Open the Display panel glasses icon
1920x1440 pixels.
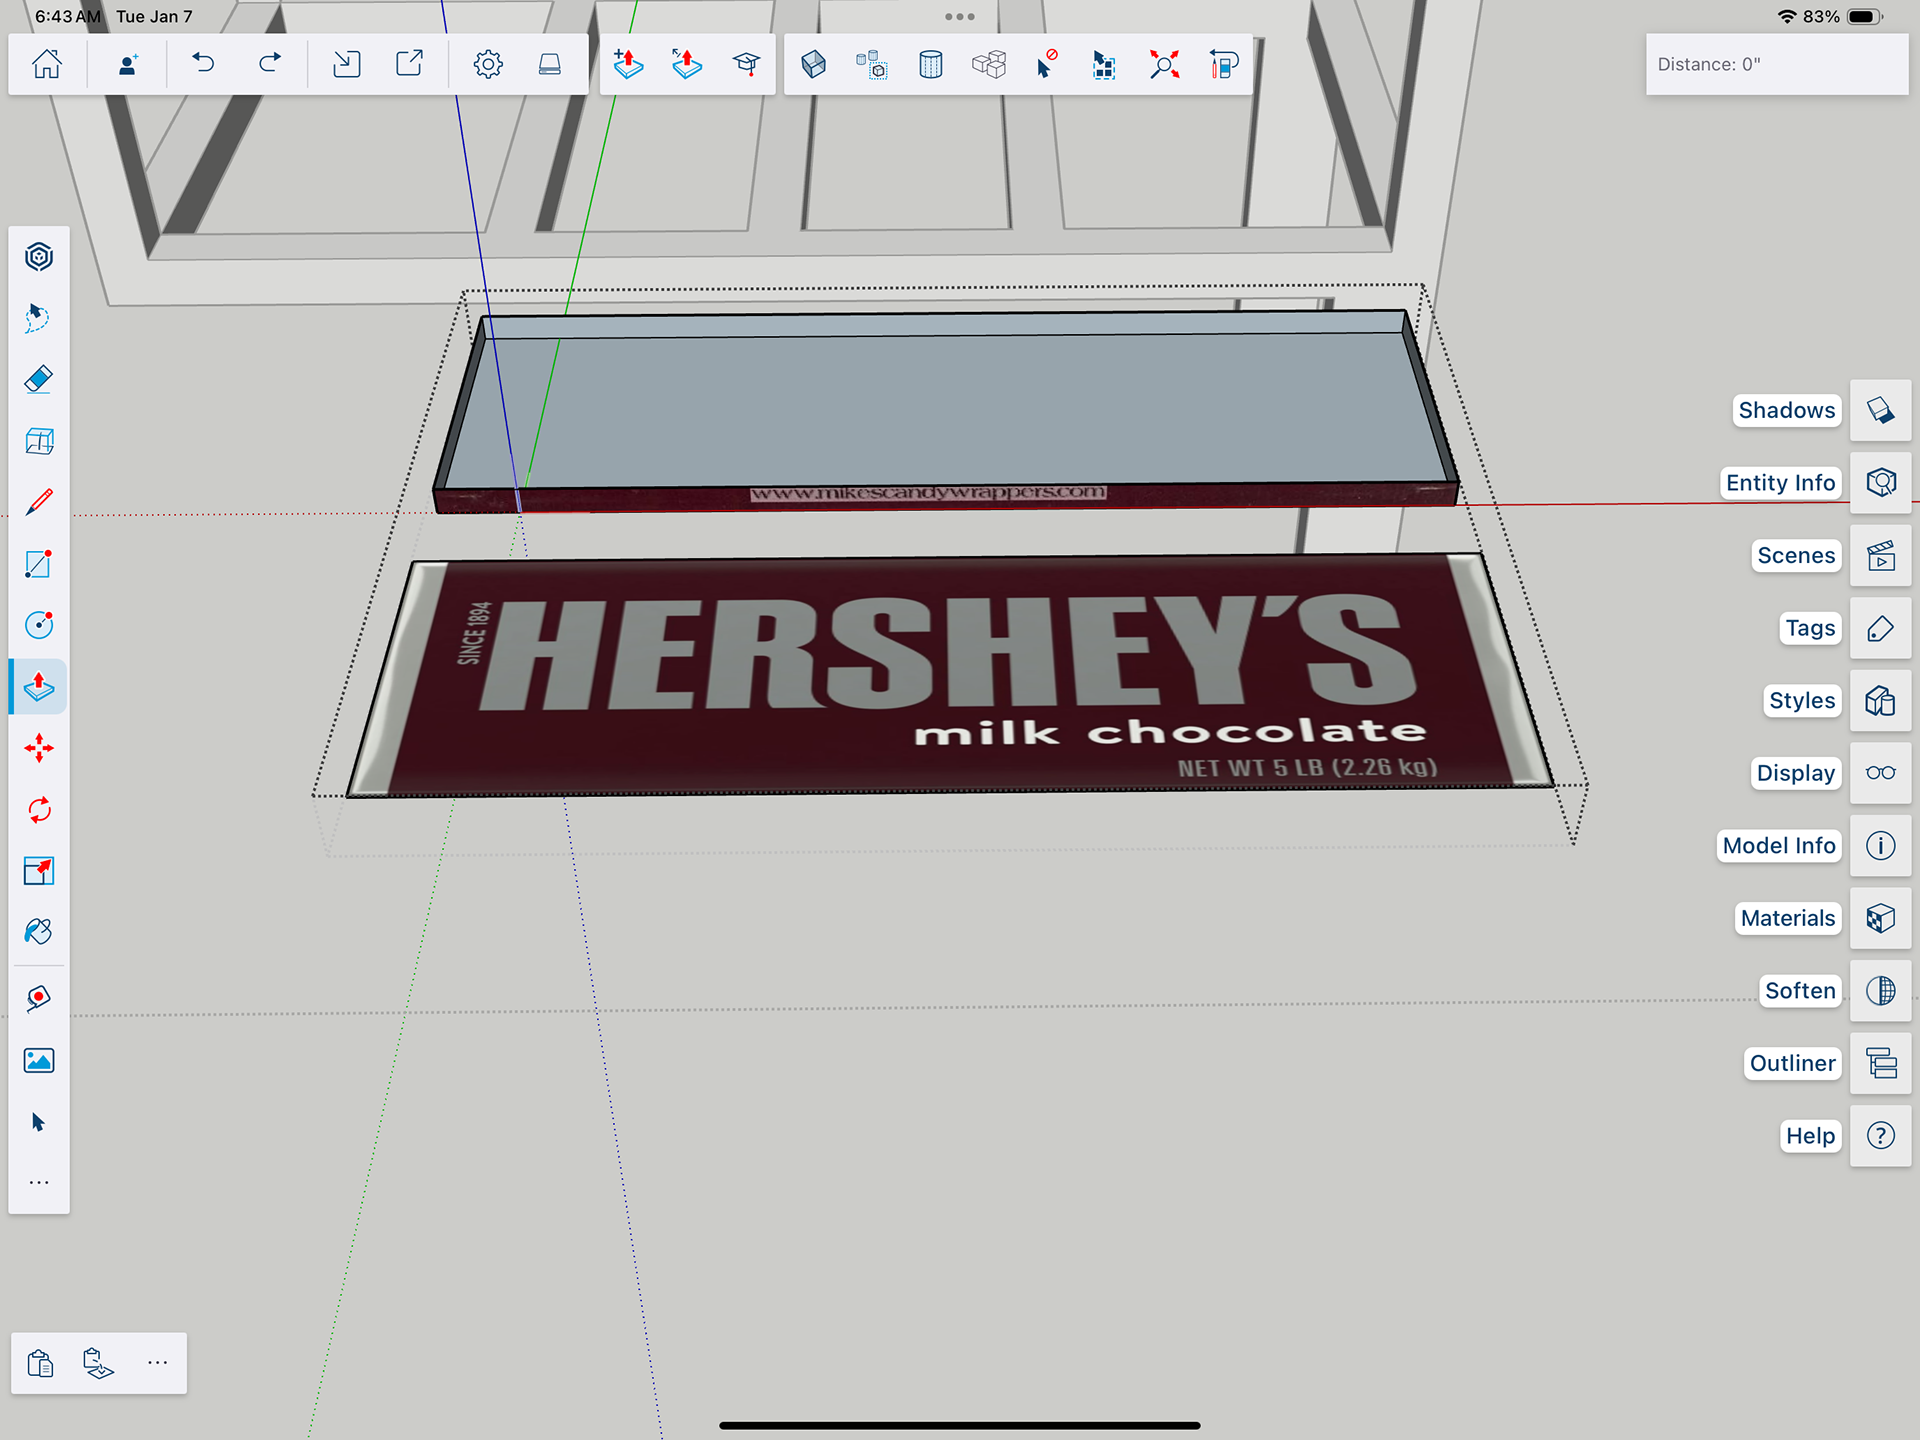coord(1880,773)
